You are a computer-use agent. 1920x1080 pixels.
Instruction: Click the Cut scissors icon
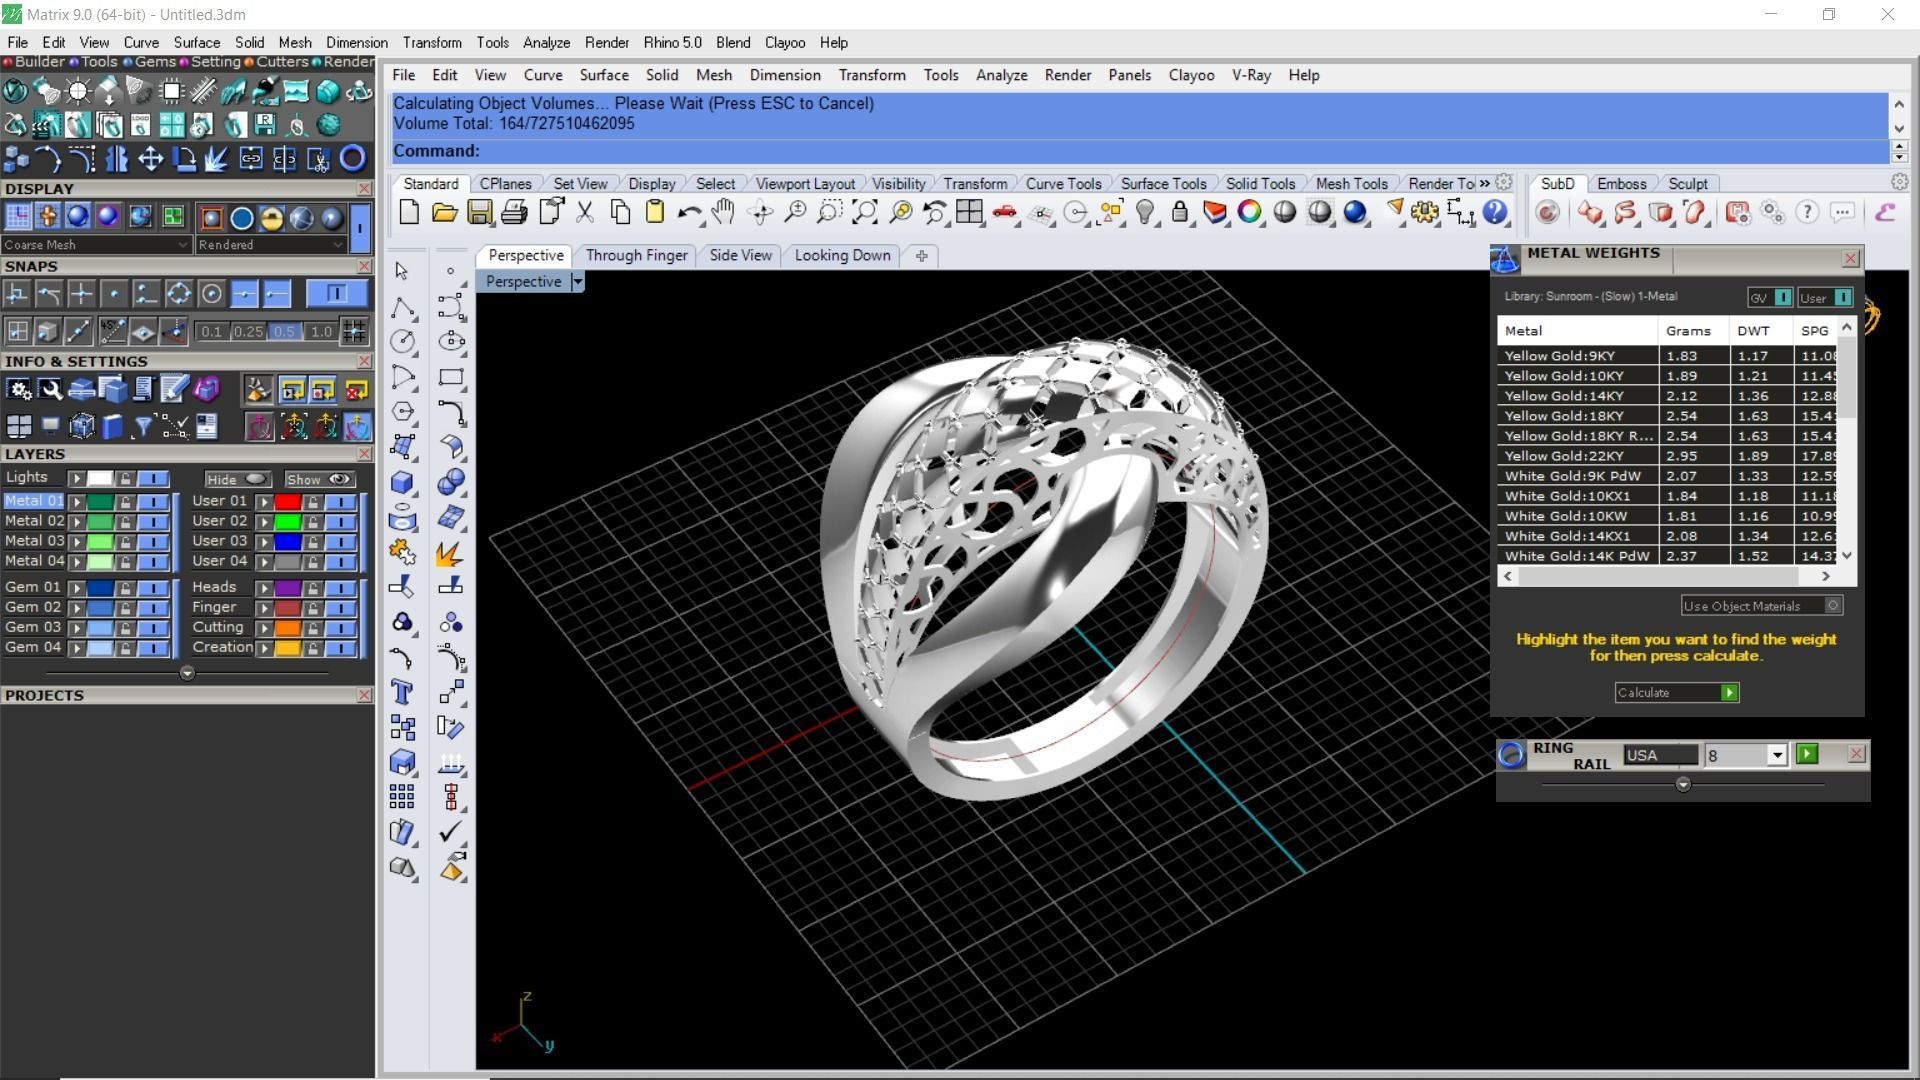click(585, 212)
